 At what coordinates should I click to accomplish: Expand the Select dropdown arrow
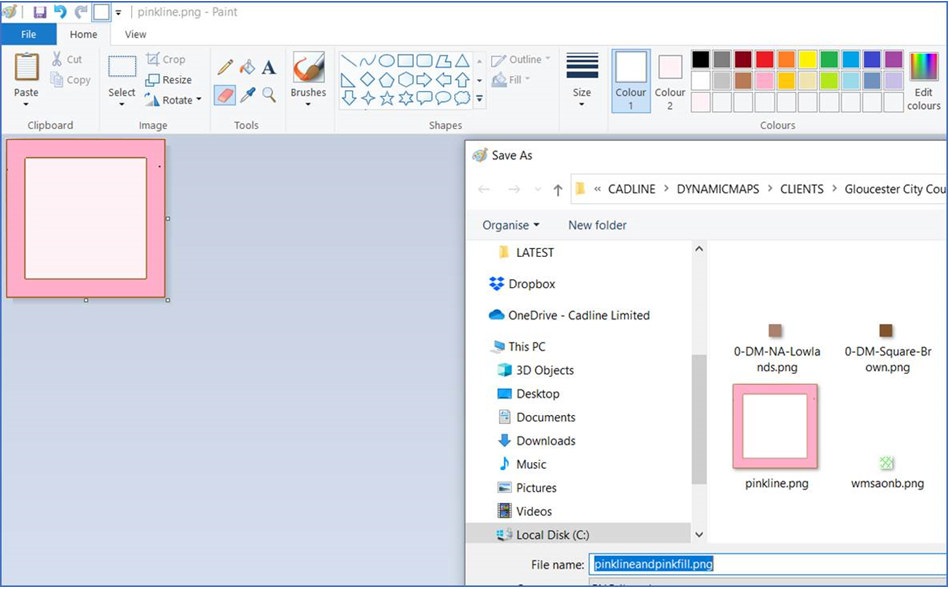coord(122,105)
